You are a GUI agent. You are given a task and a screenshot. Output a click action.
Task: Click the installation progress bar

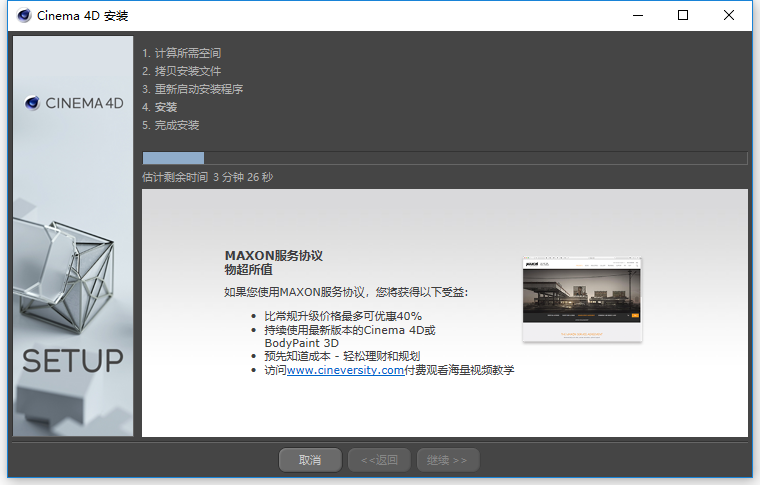click(x=444, y=158)
